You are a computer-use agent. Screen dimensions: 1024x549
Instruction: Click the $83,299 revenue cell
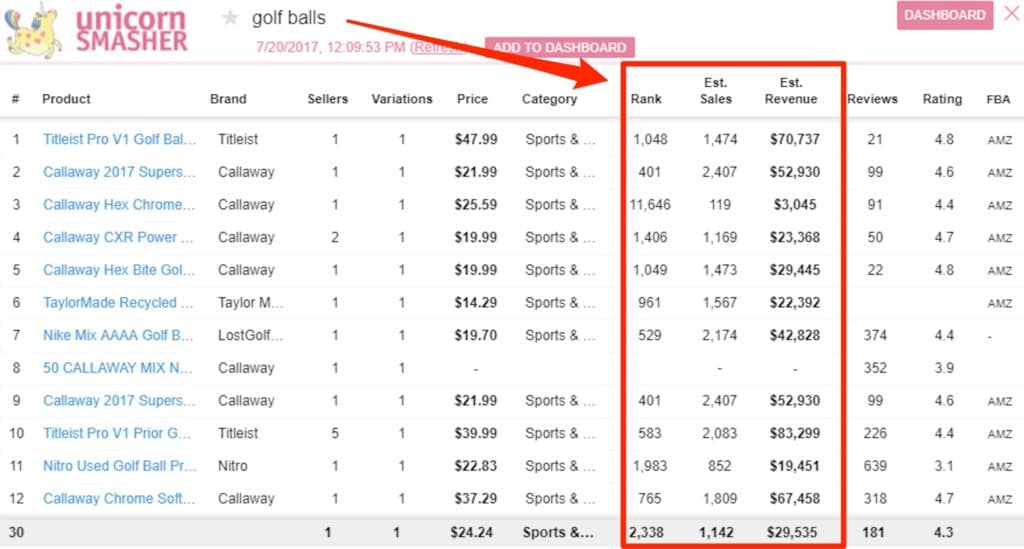click(795, 433)
